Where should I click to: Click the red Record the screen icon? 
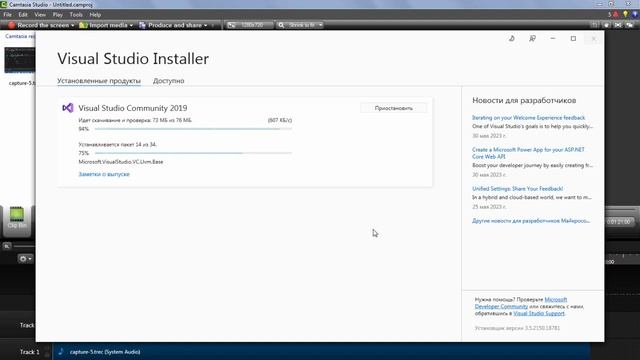pos(11,25)
